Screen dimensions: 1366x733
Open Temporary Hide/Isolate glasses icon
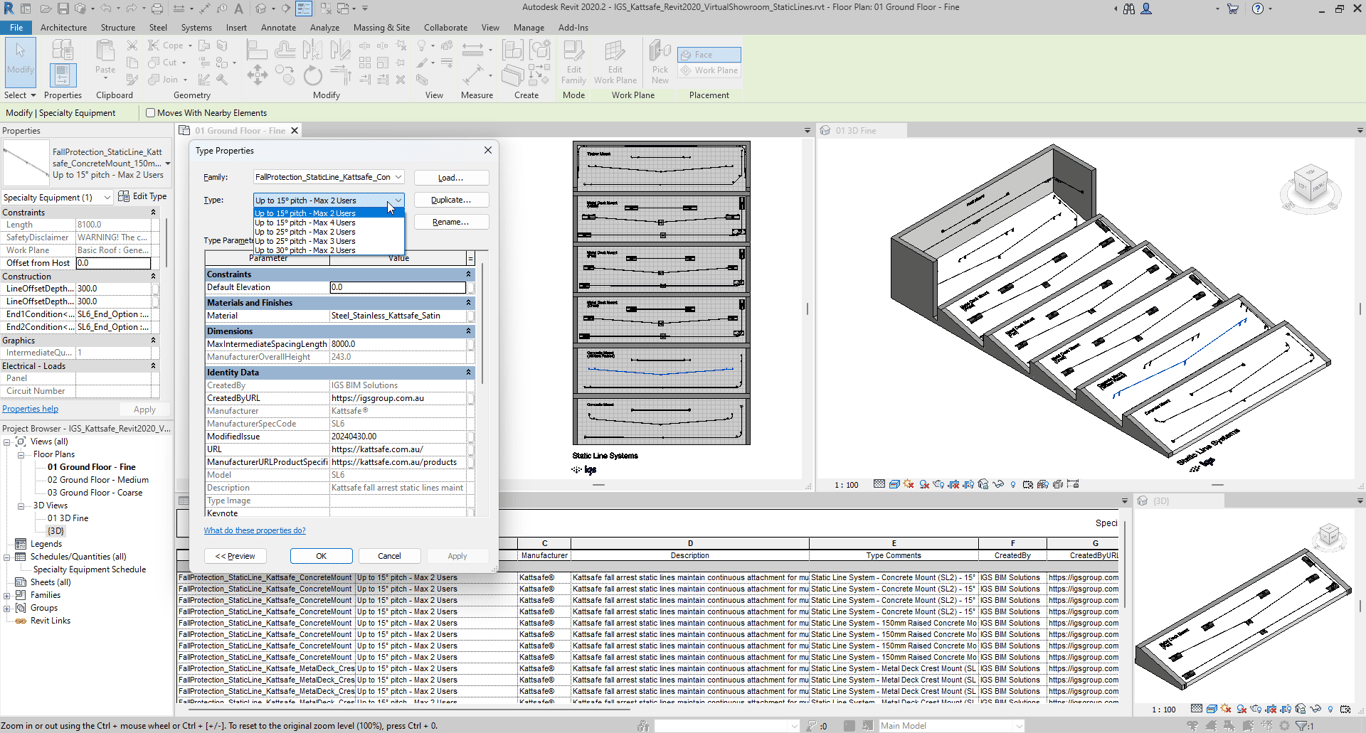pyautogui.click(x=996, y=484)
